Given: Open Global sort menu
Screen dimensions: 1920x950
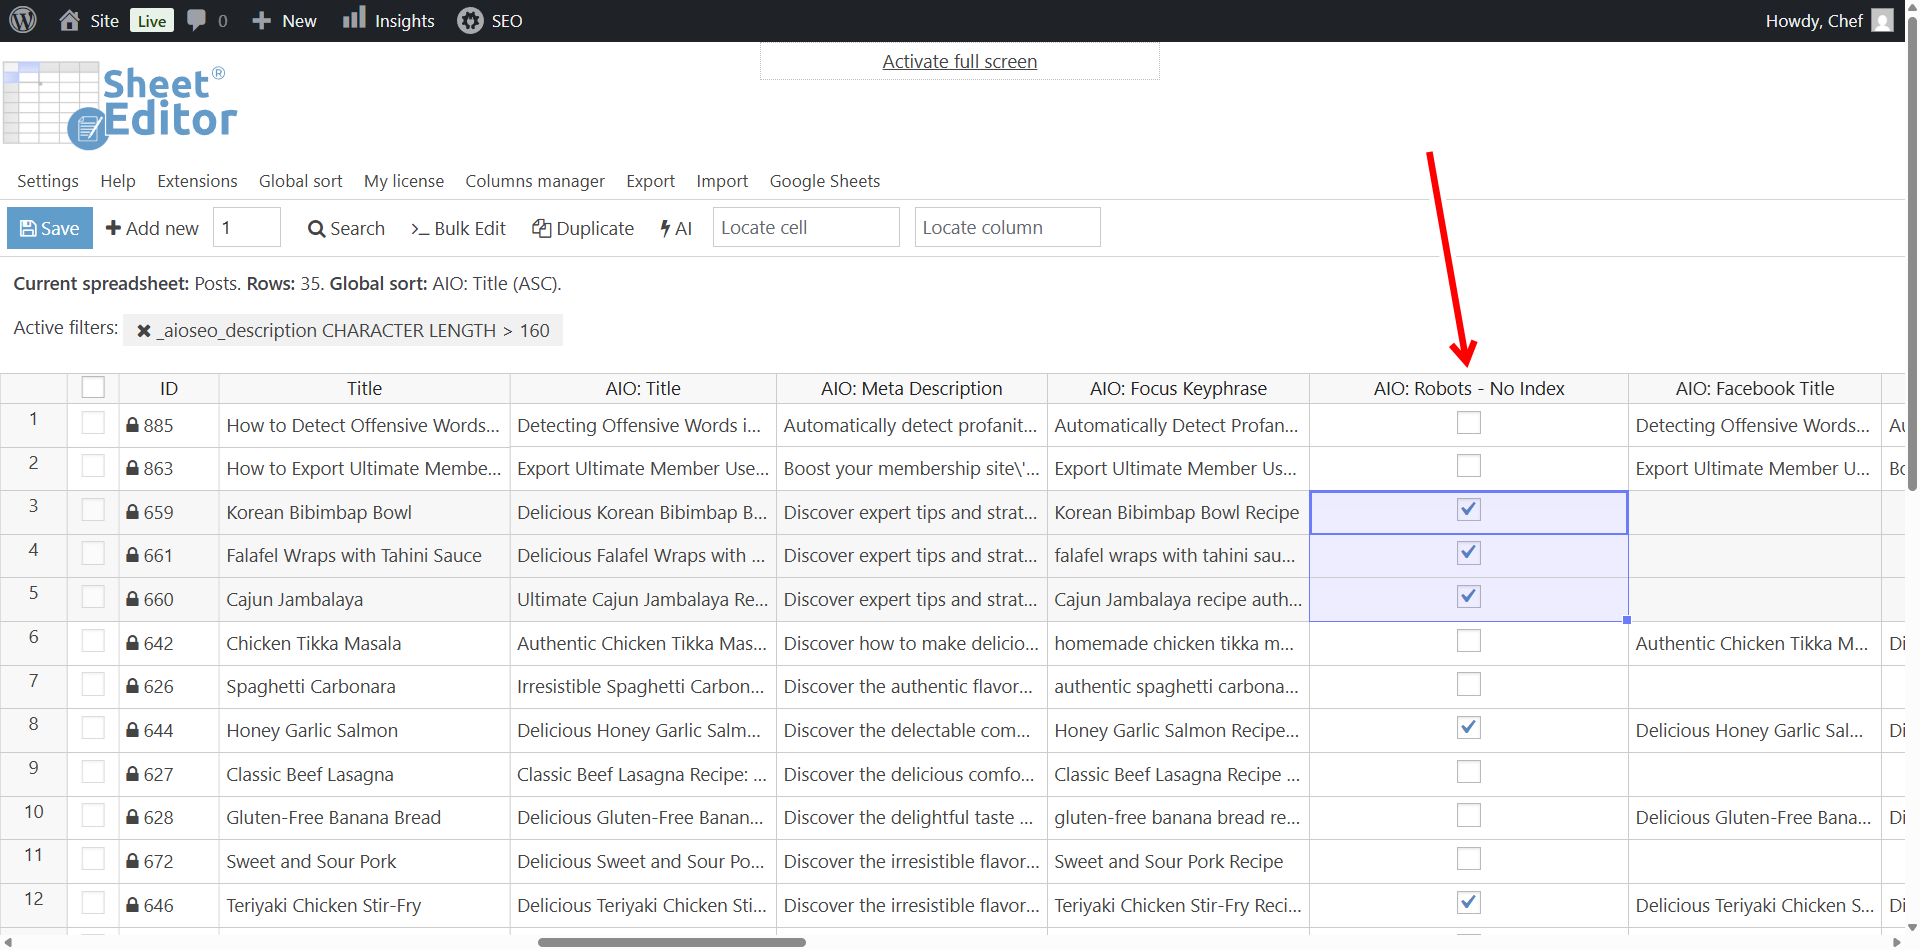Looking at the screenshot, I should tap(301, 181).
